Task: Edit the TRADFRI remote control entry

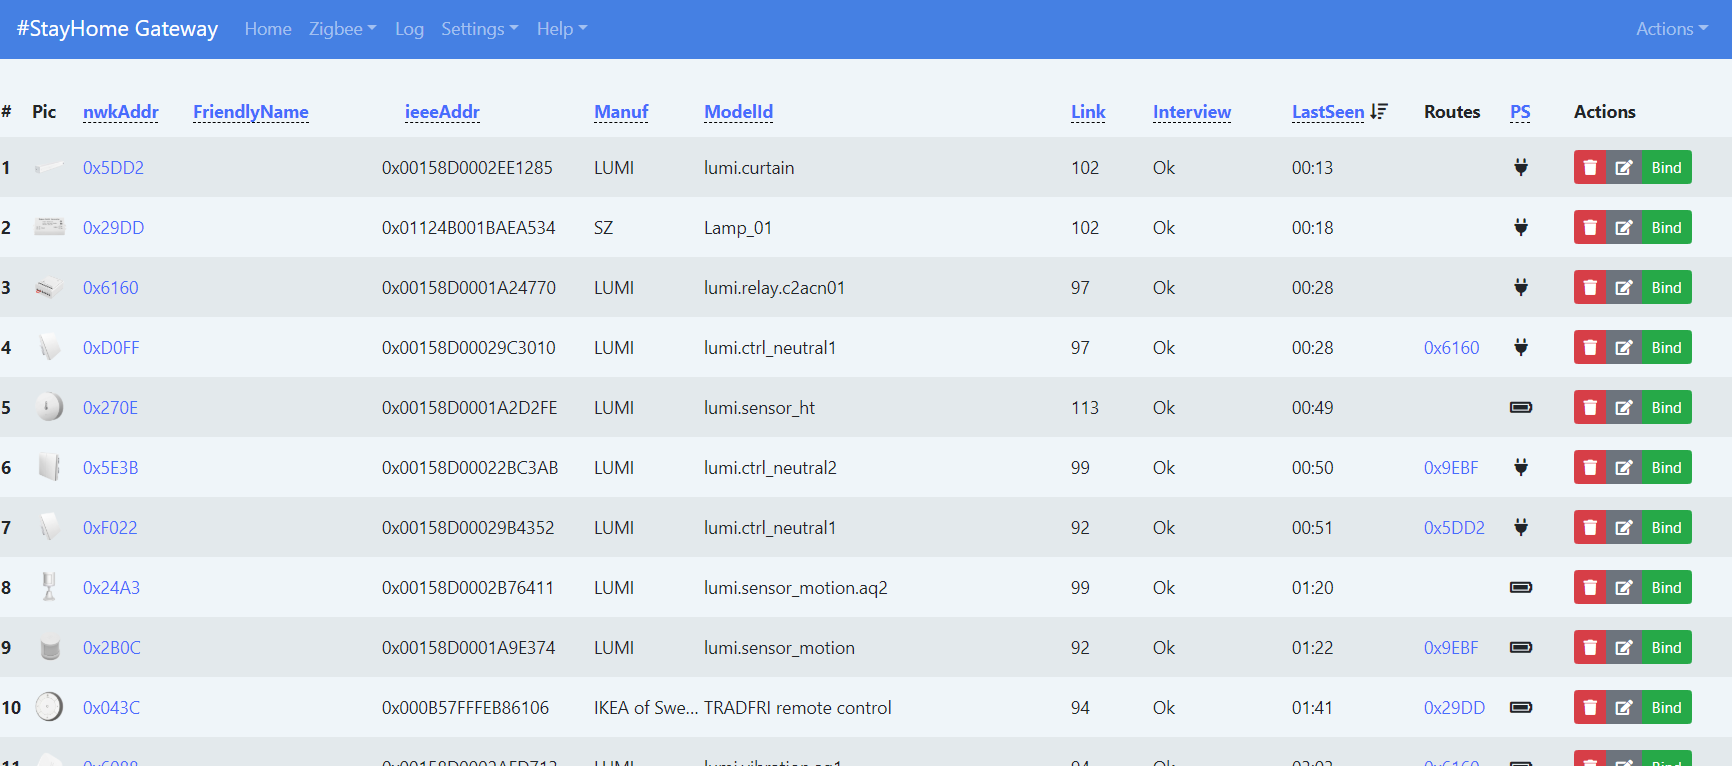Action: 1624,707
